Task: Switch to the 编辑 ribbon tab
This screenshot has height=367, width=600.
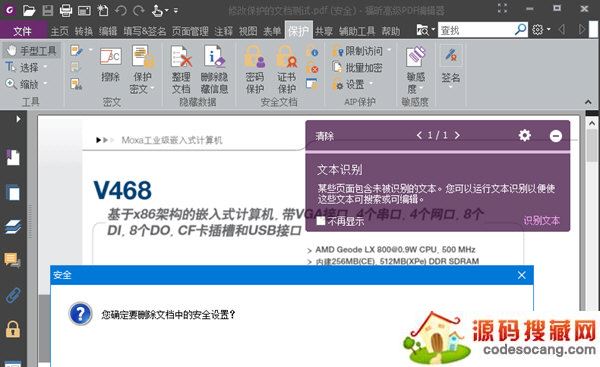Action: click(108, 31)
